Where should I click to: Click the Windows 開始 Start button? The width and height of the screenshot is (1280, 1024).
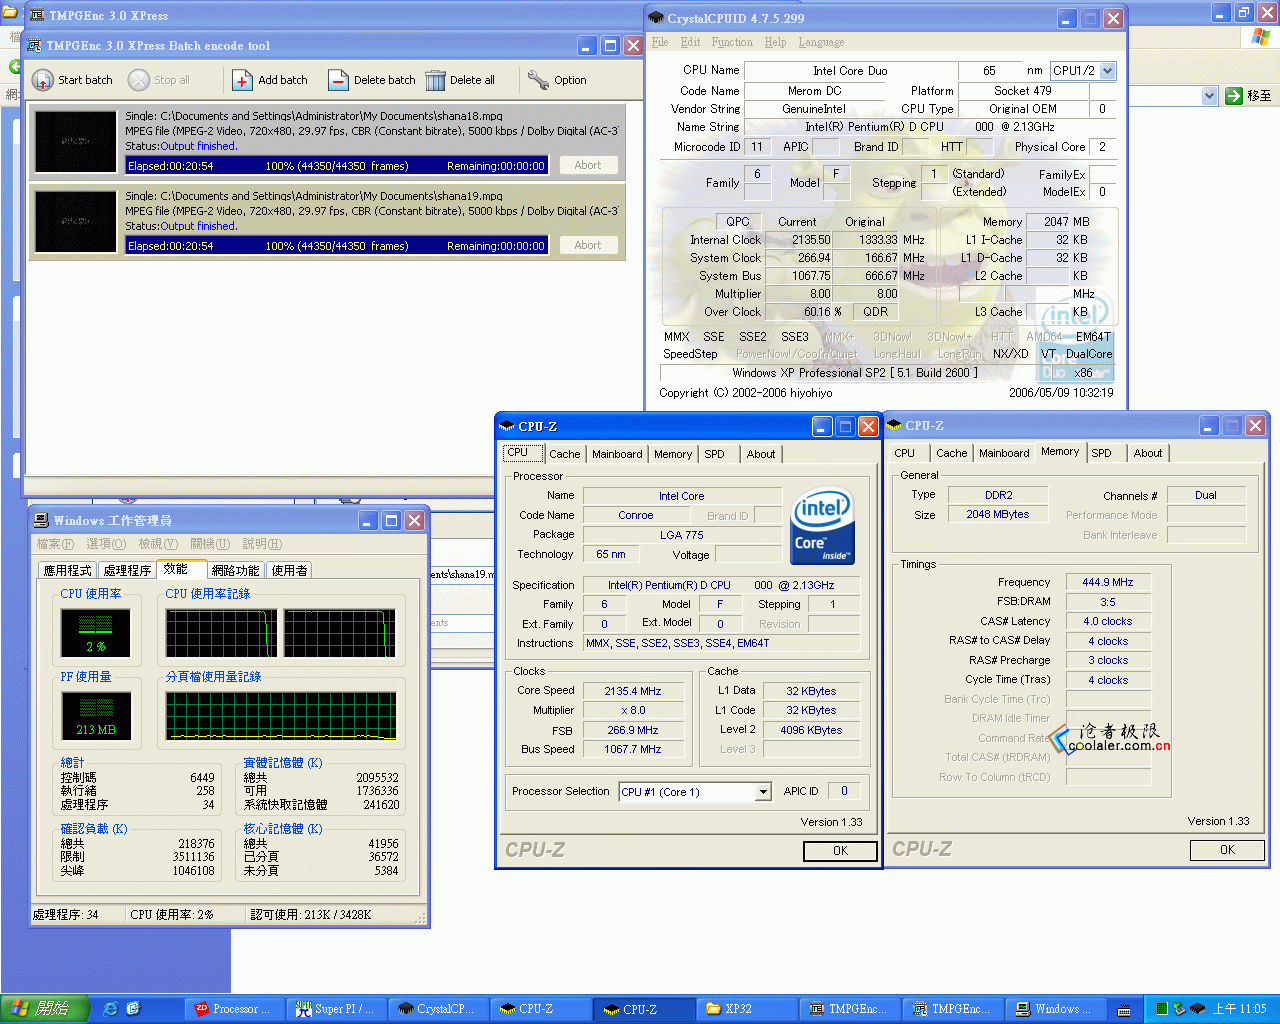pos(45,1009)
